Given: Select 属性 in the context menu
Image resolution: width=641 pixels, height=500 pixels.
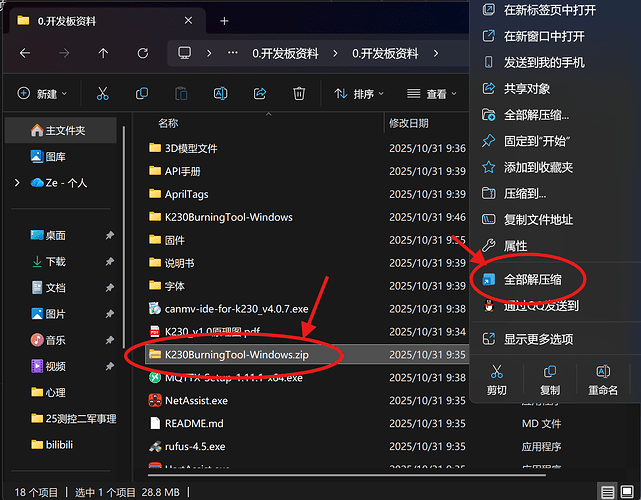Looking at the screenshot, I should point(515,245).
